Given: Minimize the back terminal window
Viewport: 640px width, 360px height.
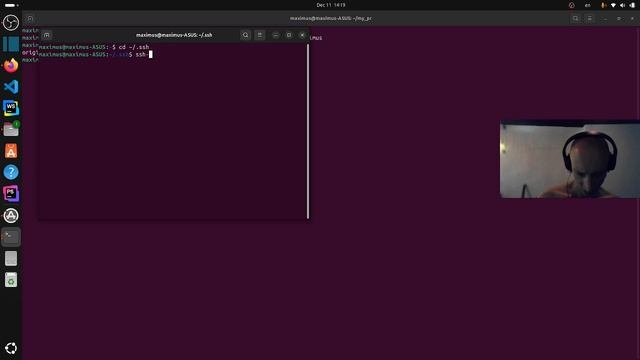Looking at the screenshot, I should click(x=605, y=18).
